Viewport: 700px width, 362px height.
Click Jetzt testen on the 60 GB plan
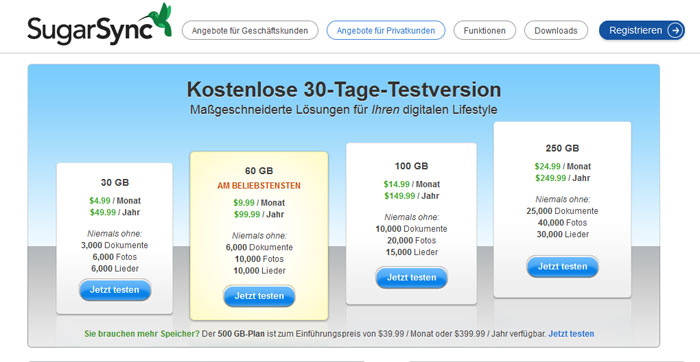[x=259, y=296]
